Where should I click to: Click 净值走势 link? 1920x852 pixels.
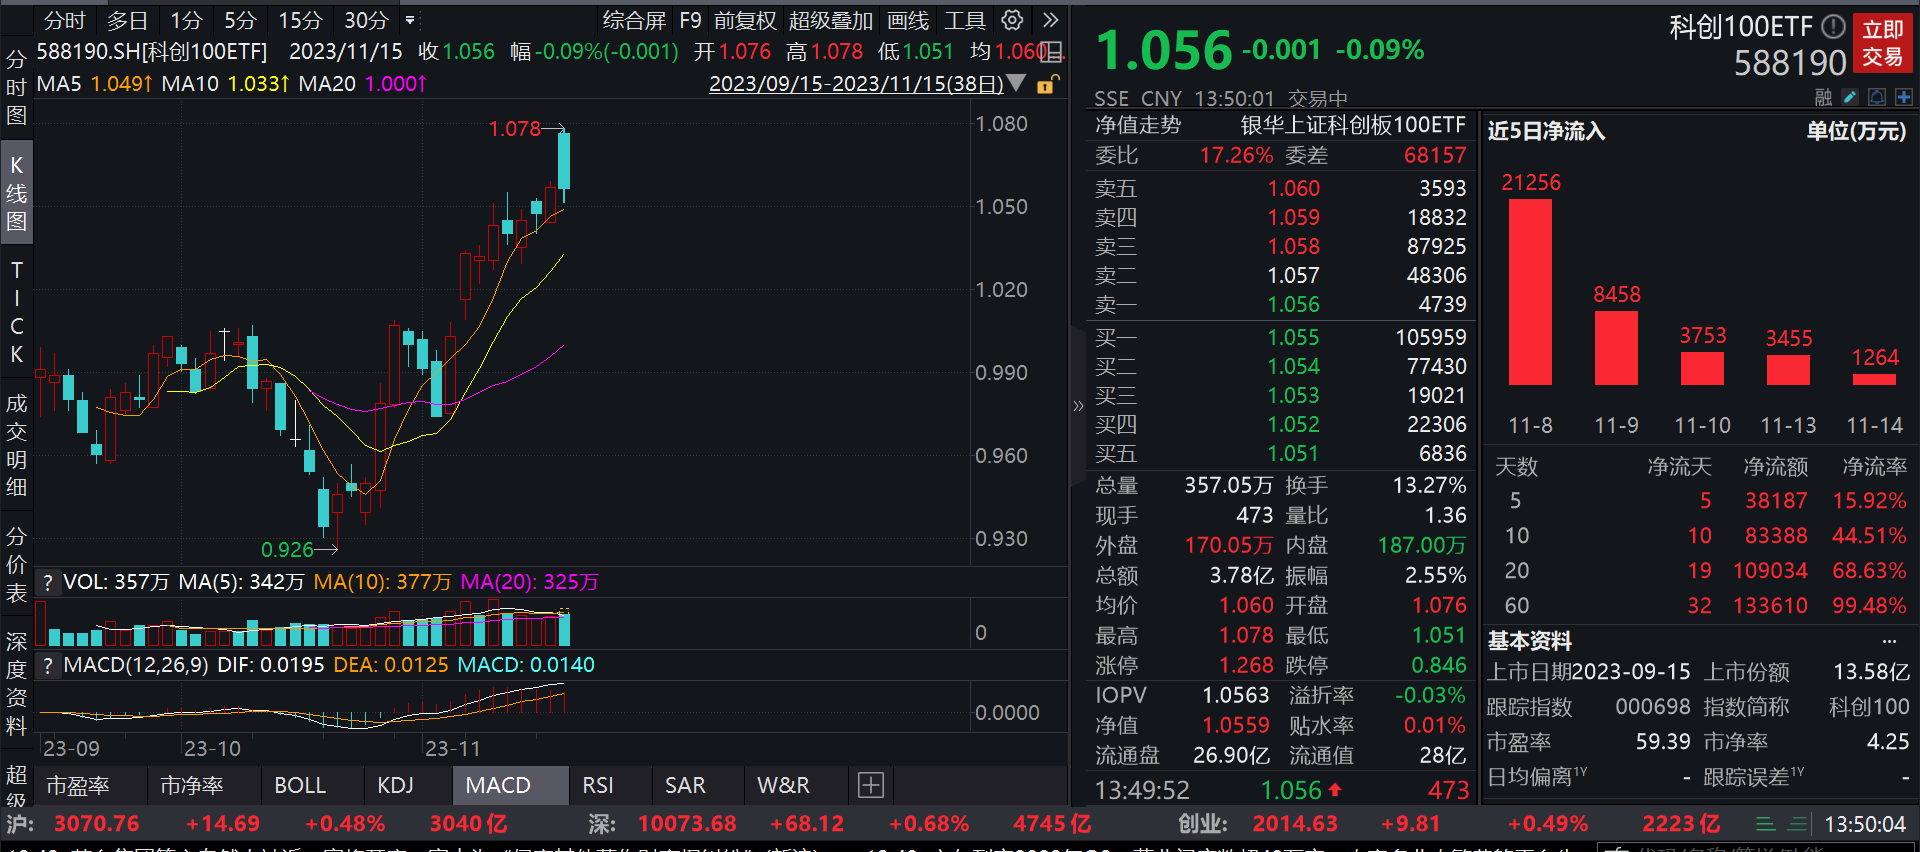coord(1138,125)
